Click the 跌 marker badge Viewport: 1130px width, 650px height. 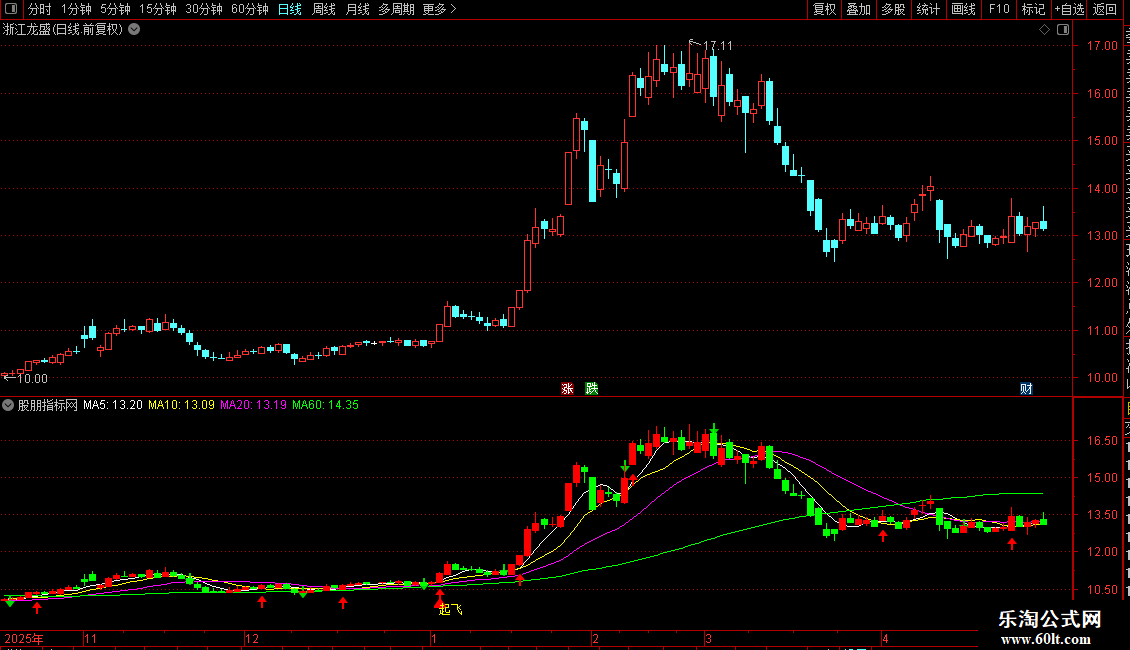coord(592,388)
